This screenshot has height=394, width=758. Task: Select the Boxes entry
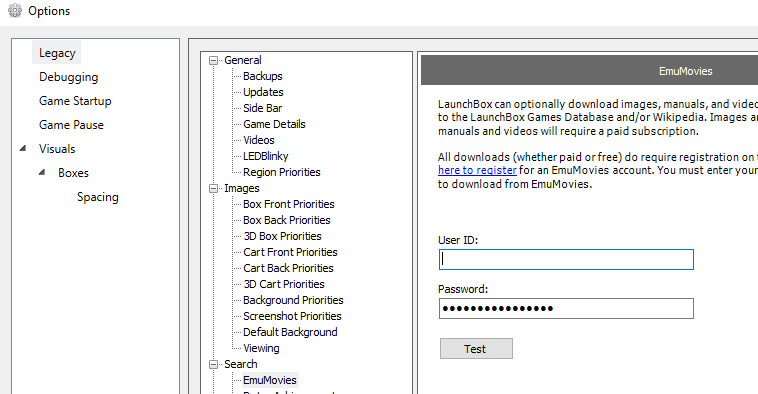[x=73, y=173]
